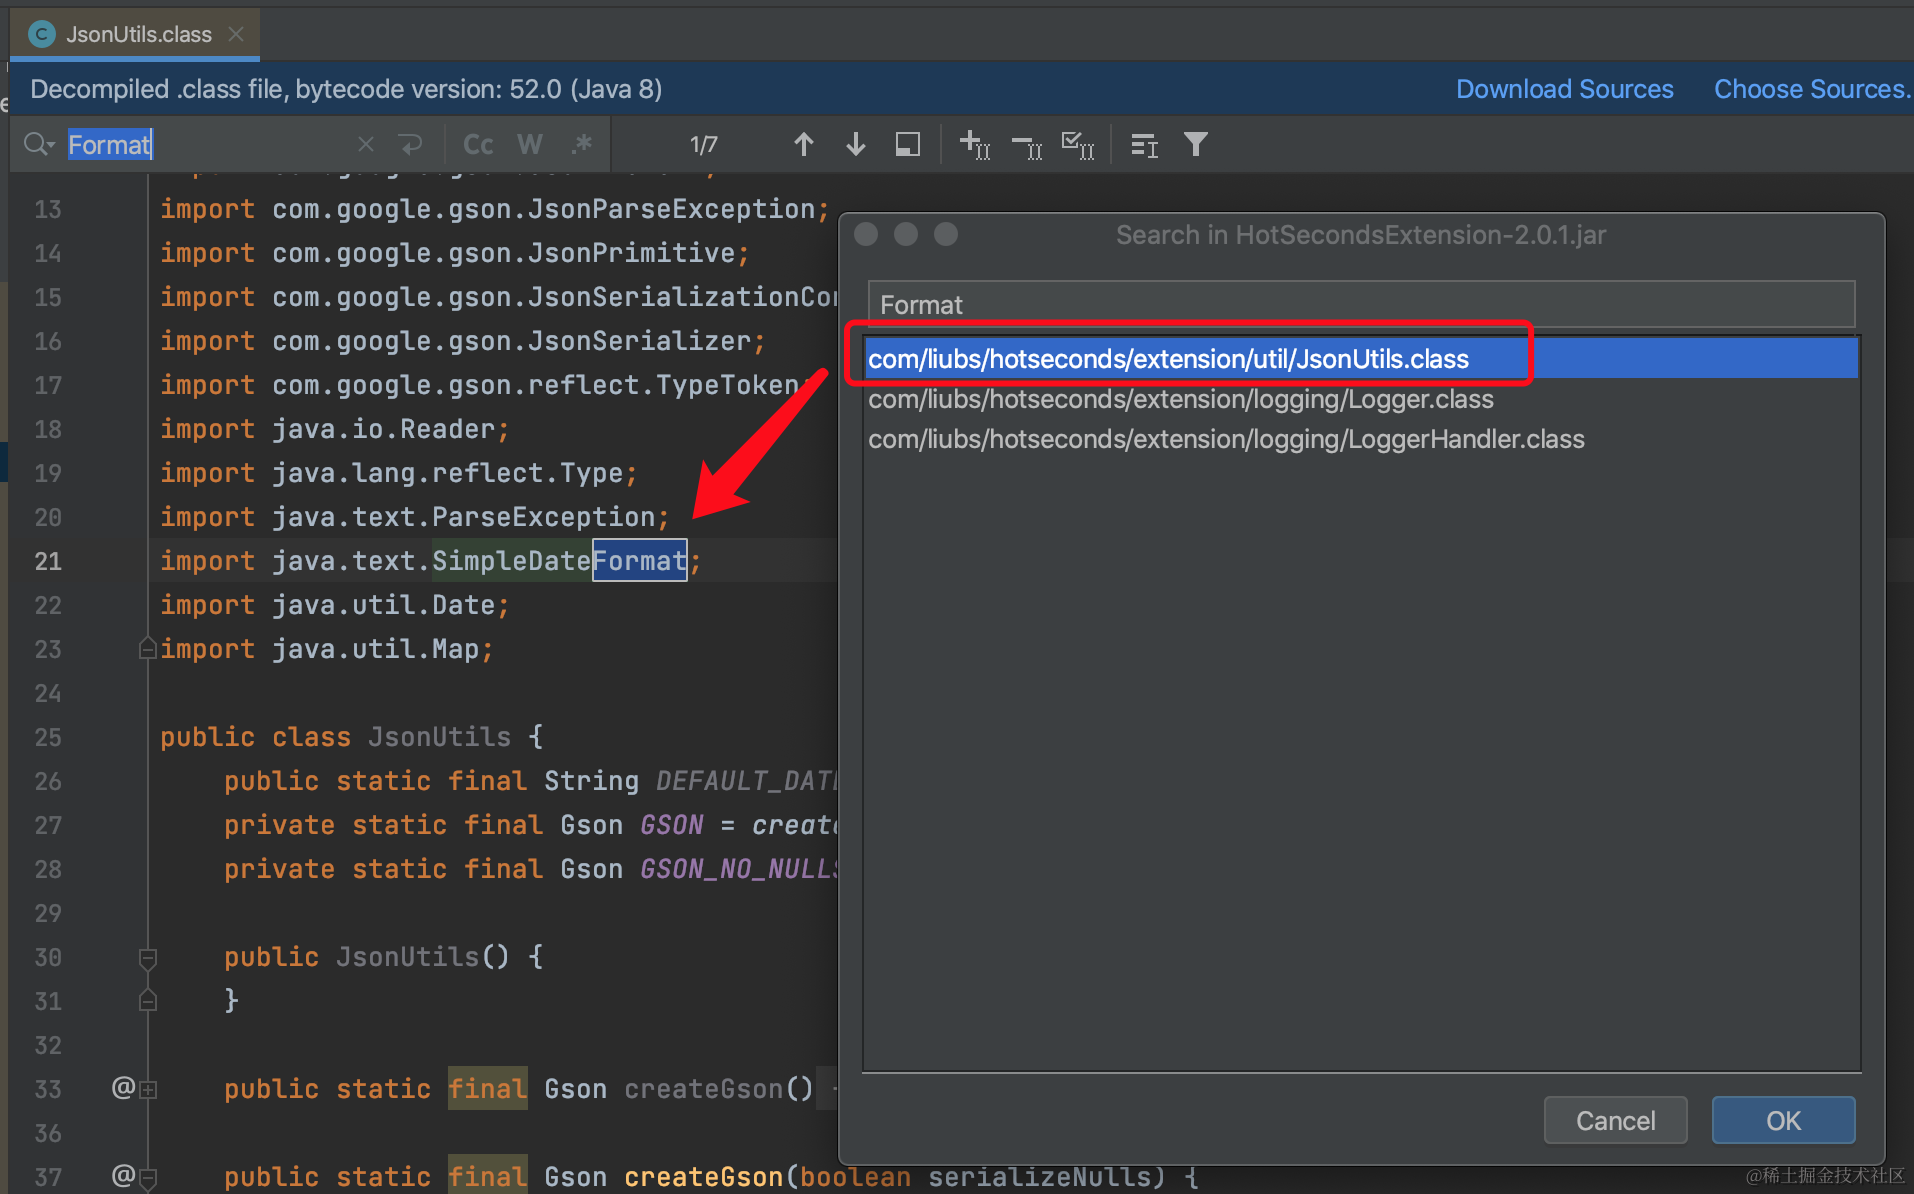1914x1194 pixels.
Task: Toggle search in selection only icon
Action: coord(908,144)
